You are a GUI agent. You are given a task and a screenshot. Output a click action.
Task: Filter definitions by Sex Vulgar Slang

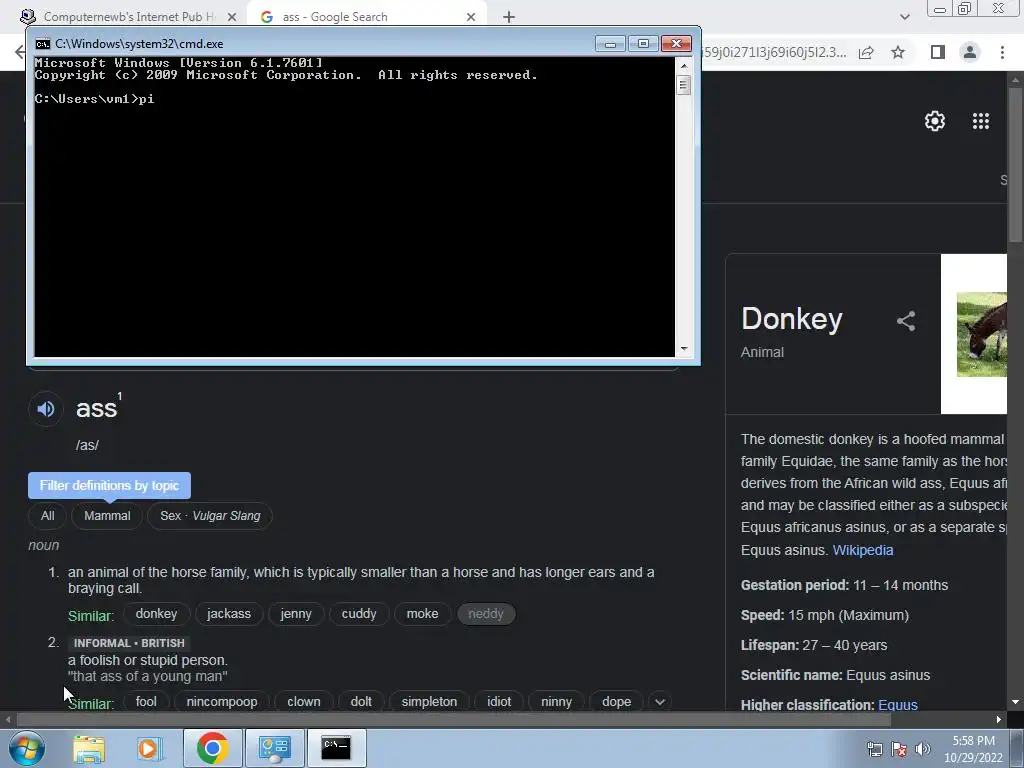(x=210, y=516)
